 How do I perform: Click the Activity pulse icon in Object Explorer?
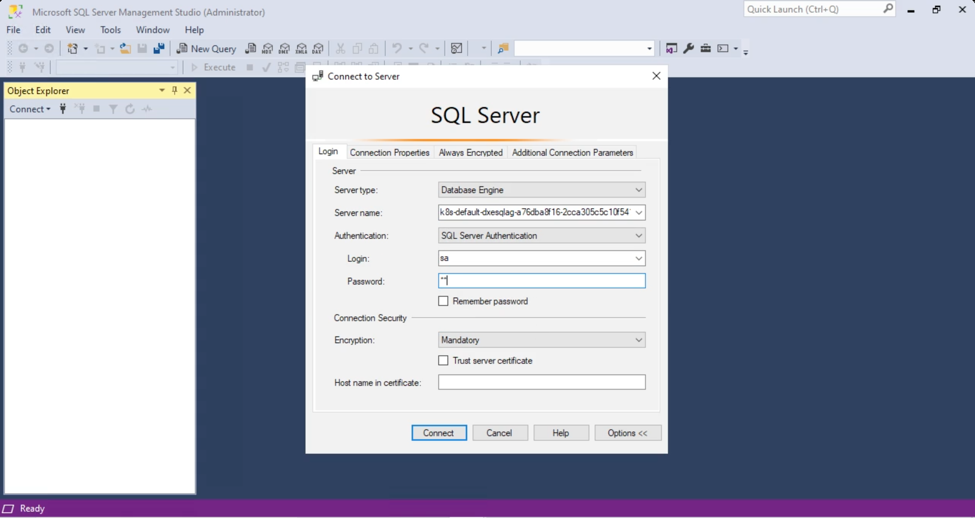(147, 109)
